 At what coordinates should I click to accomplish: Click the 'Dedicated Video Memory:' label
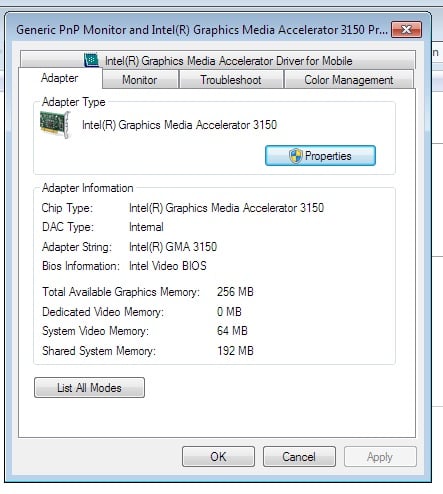coord(103,312)
